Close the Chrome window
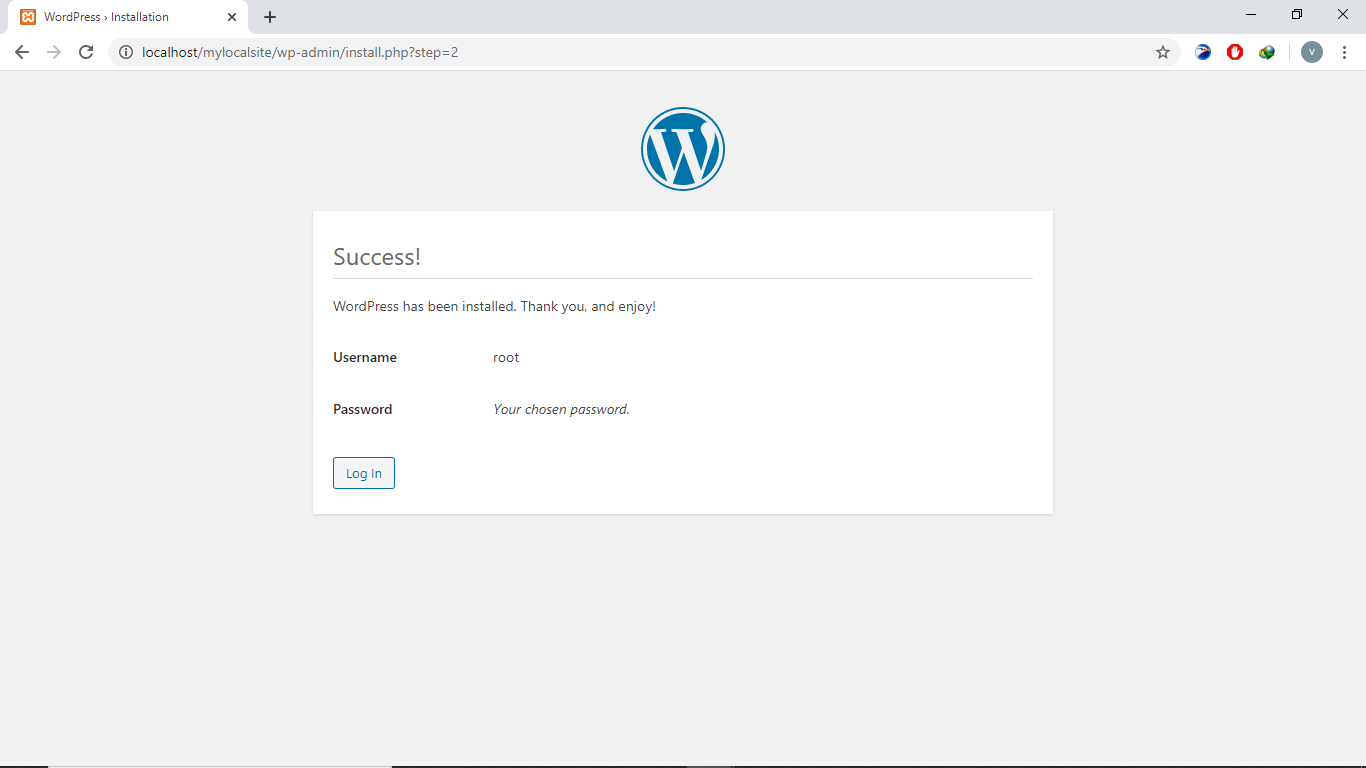 (x=1343, y=15)
